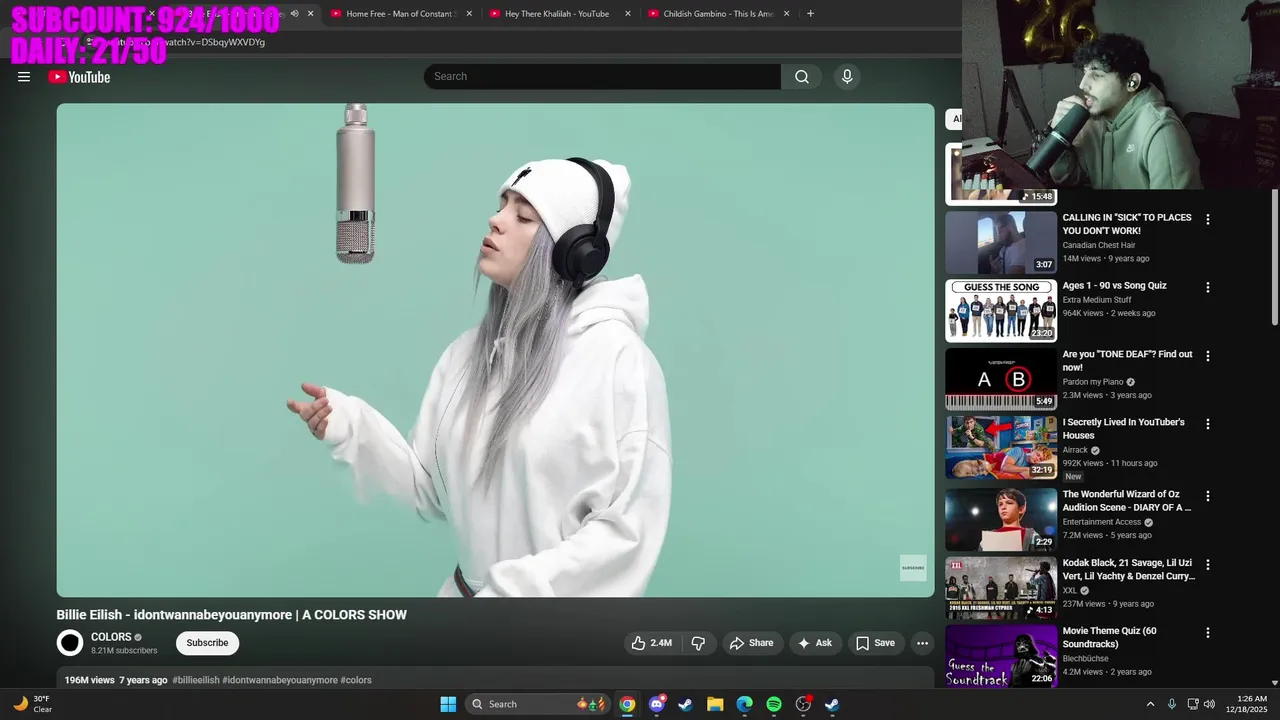1280x720 pixels.
Task: Like the Billie Eilish video
Action: pos(651,643)
